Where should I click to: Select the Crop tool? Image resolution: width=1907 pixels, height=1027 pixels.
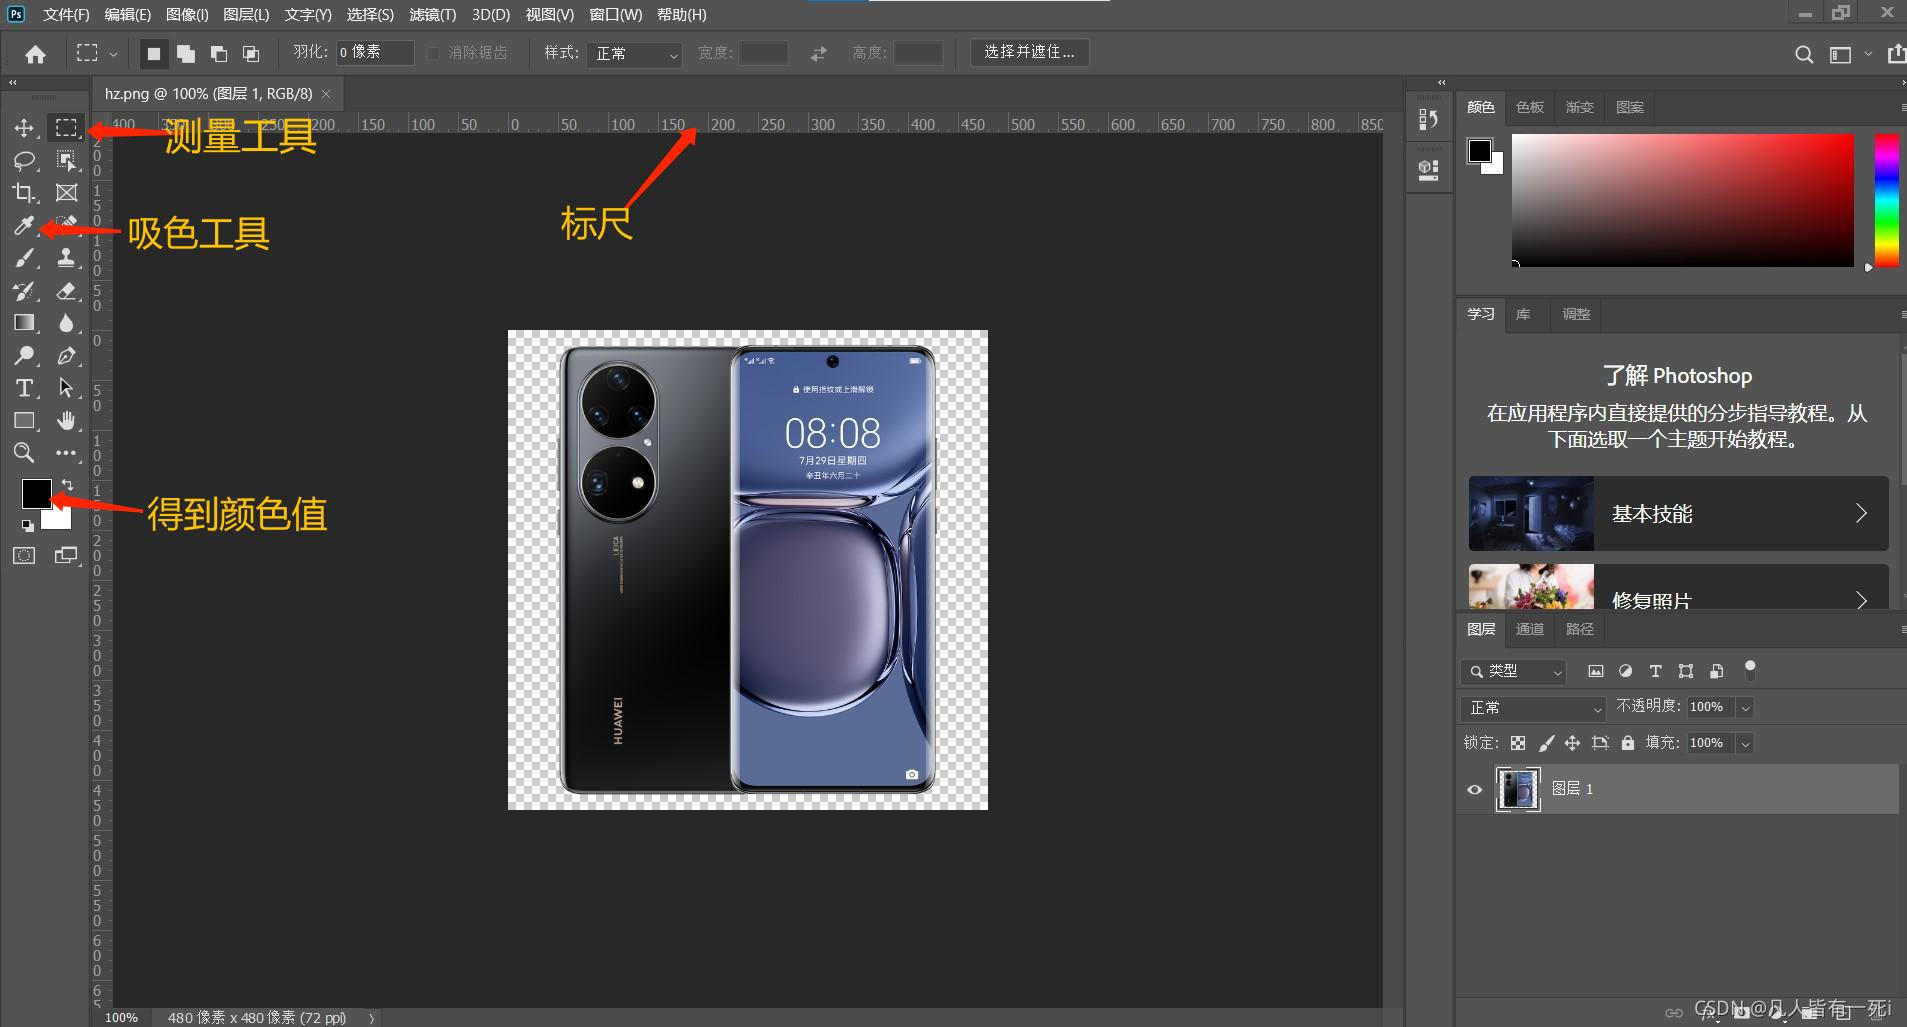click(x=24, y=192)
